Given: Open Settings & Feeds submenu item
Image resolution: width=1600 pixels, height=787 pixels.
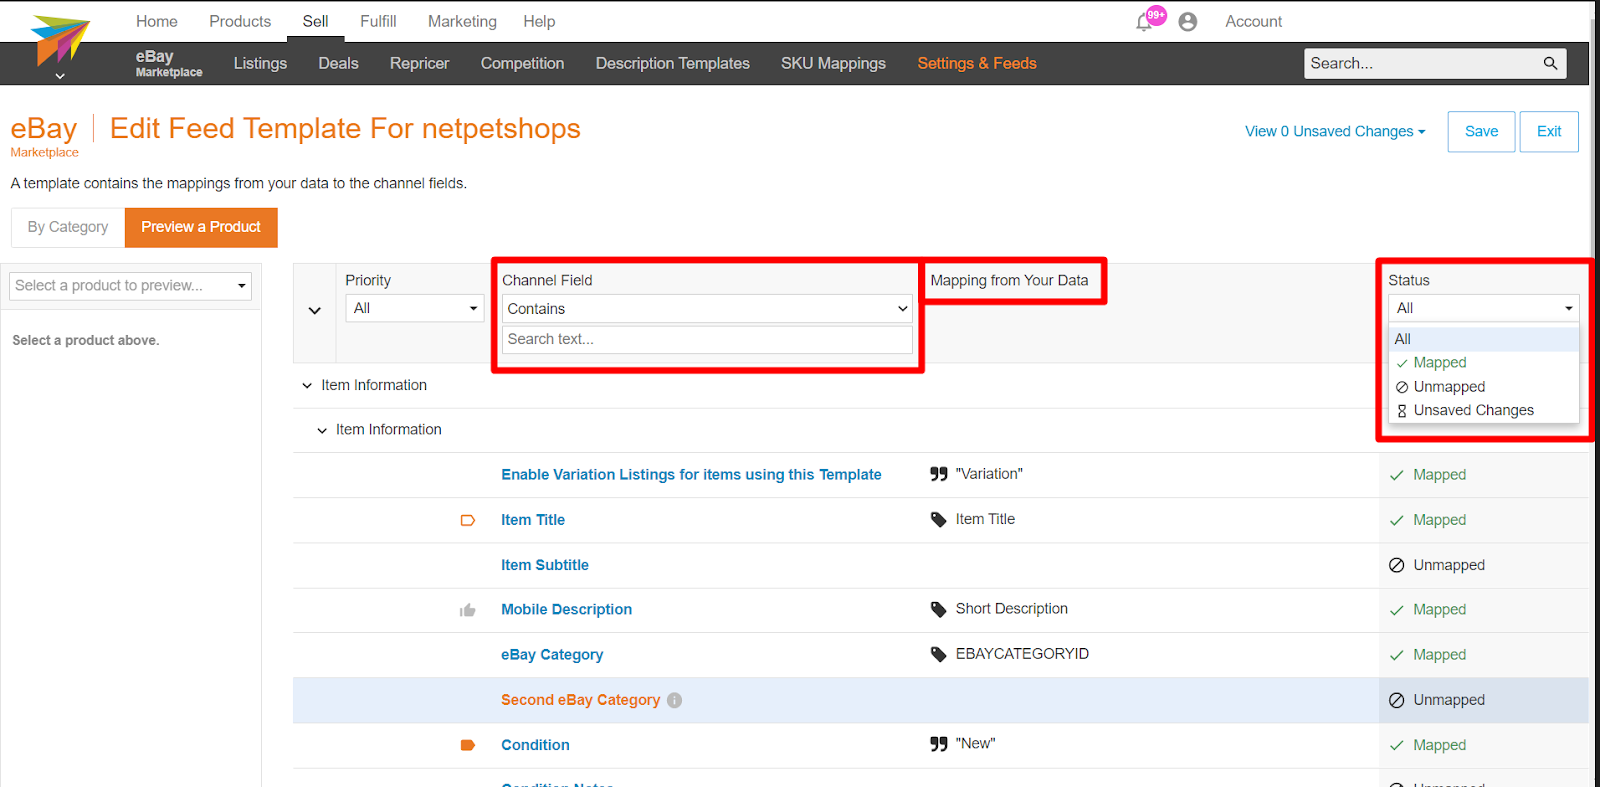Looking at the screenshot, I should click(x=977, y=63).
